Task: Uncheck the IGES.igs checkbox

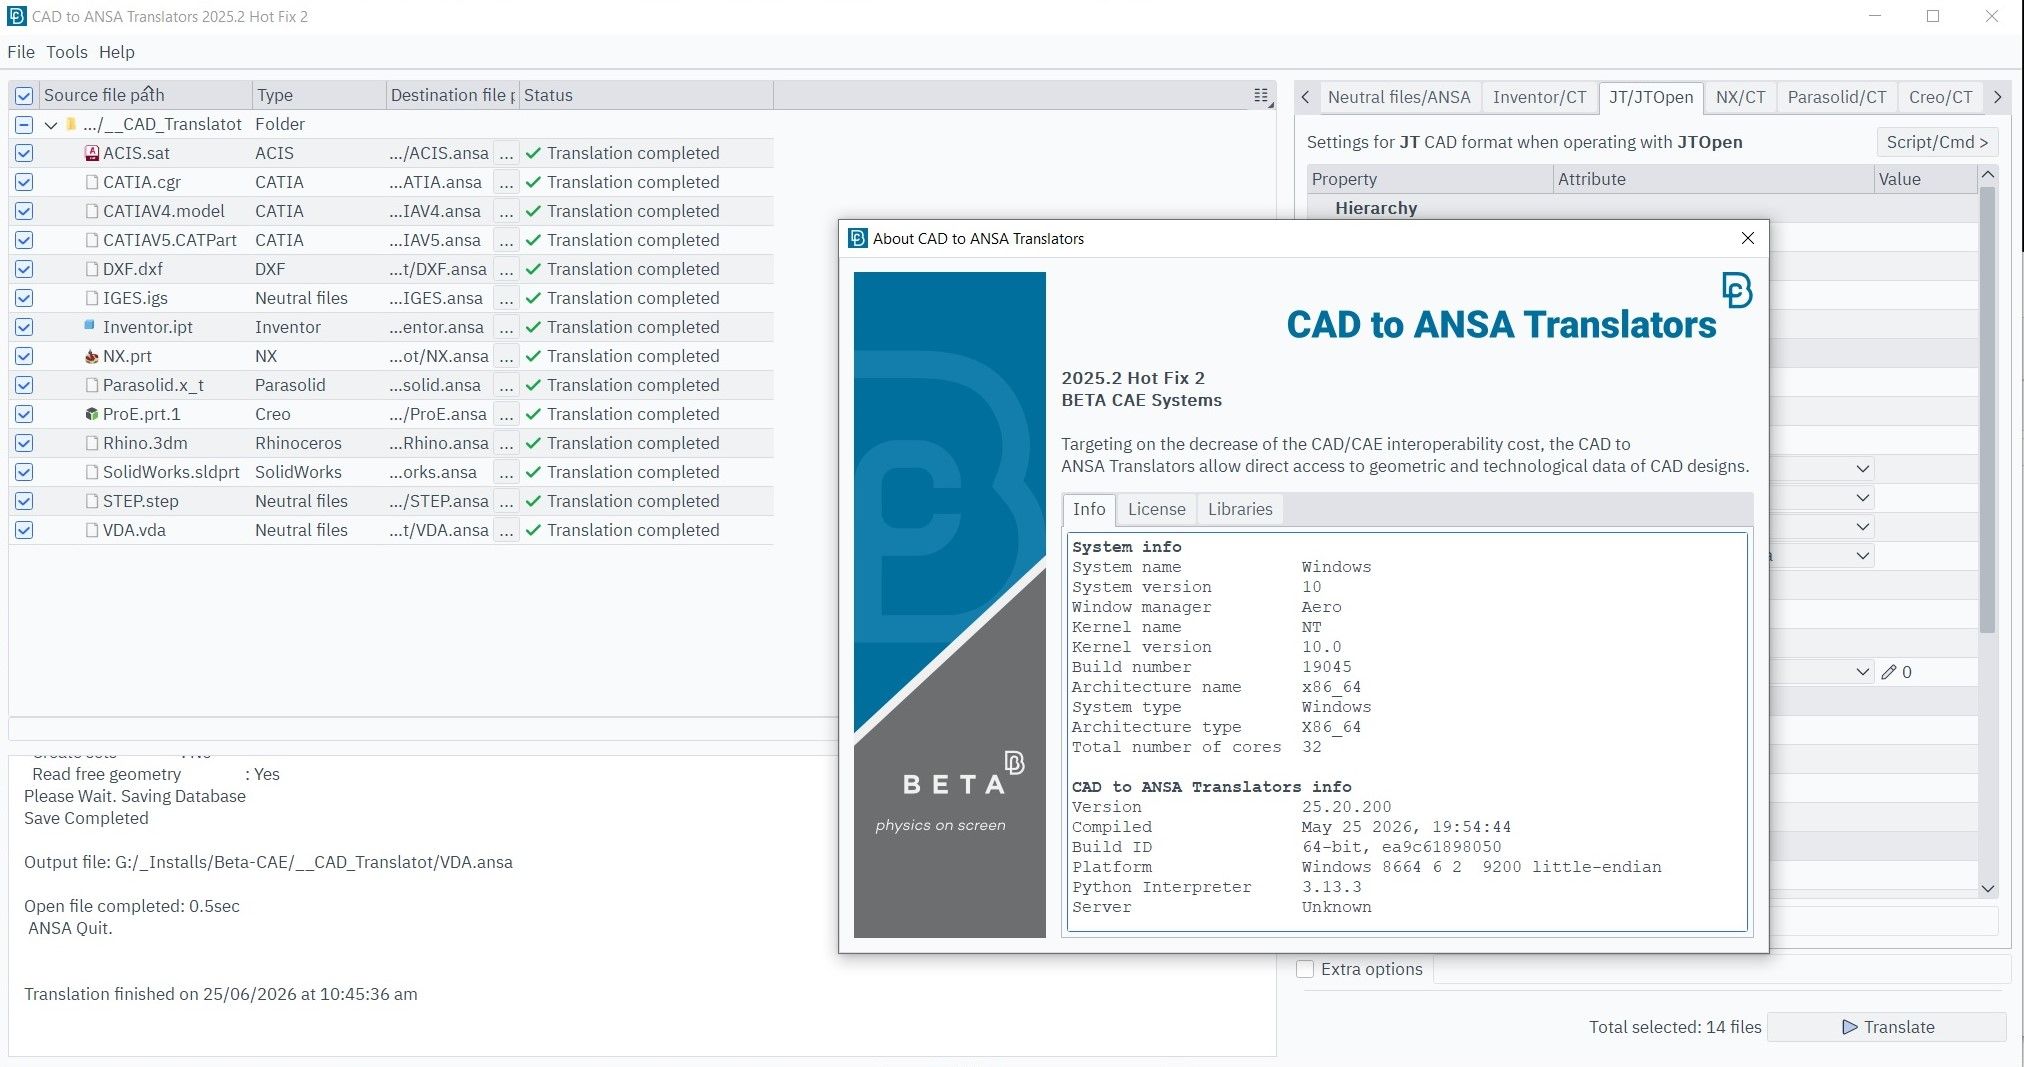Action: coord(24,298)
